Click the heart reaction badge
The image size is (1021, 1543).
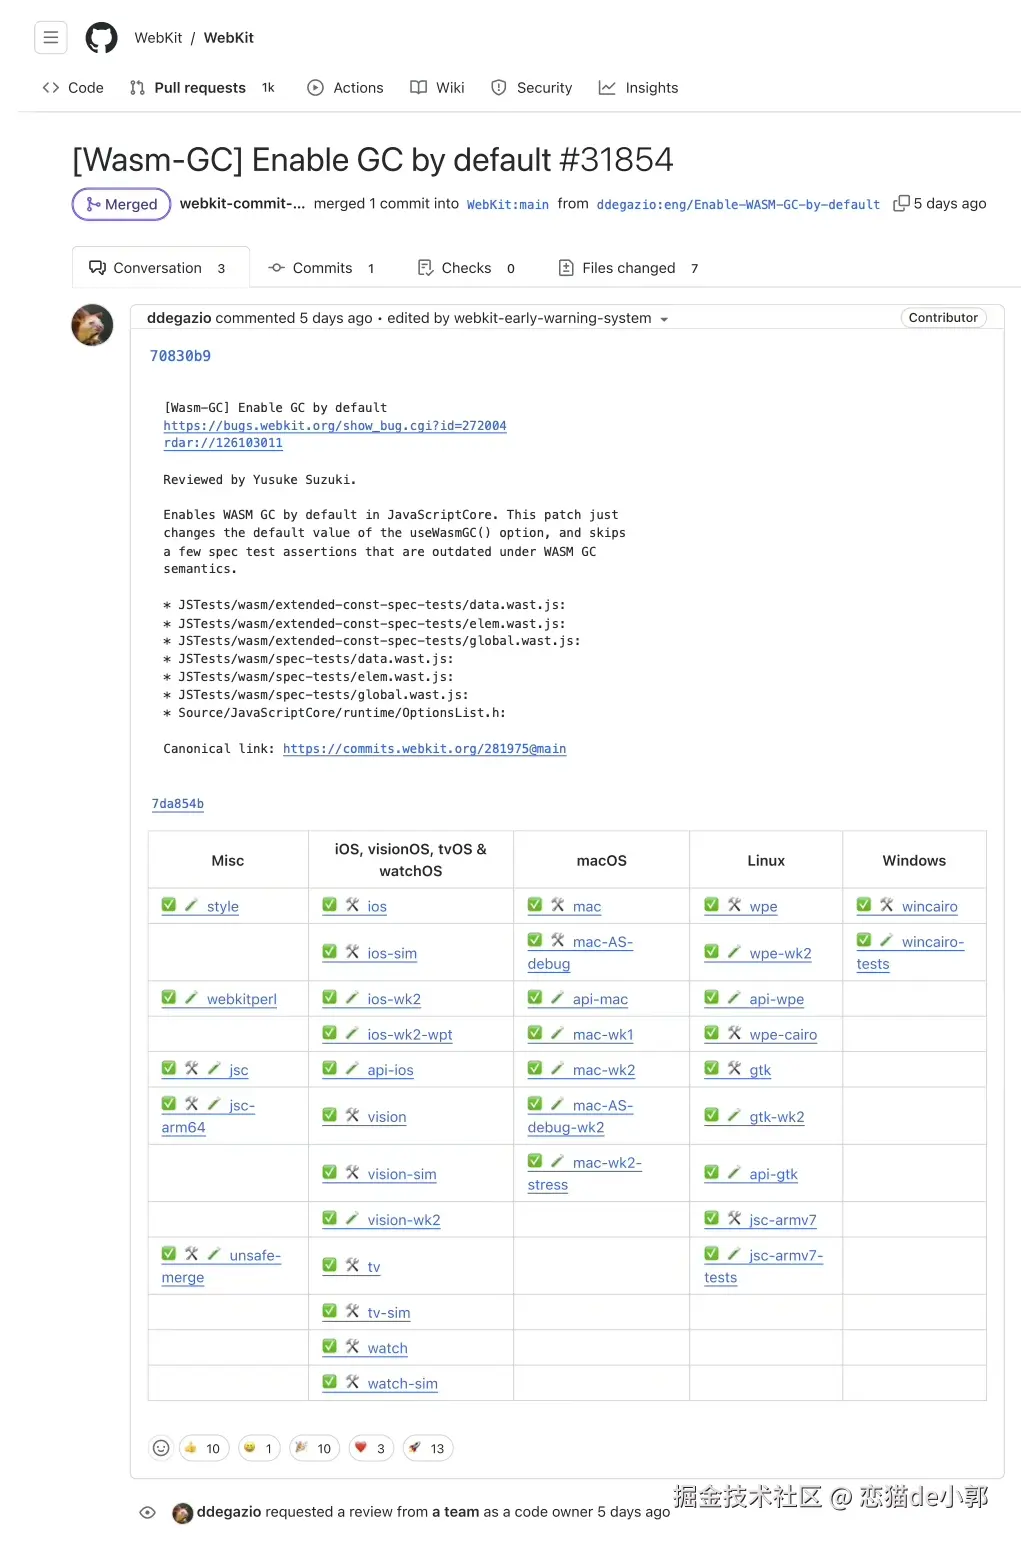(x=371, y=1448)
